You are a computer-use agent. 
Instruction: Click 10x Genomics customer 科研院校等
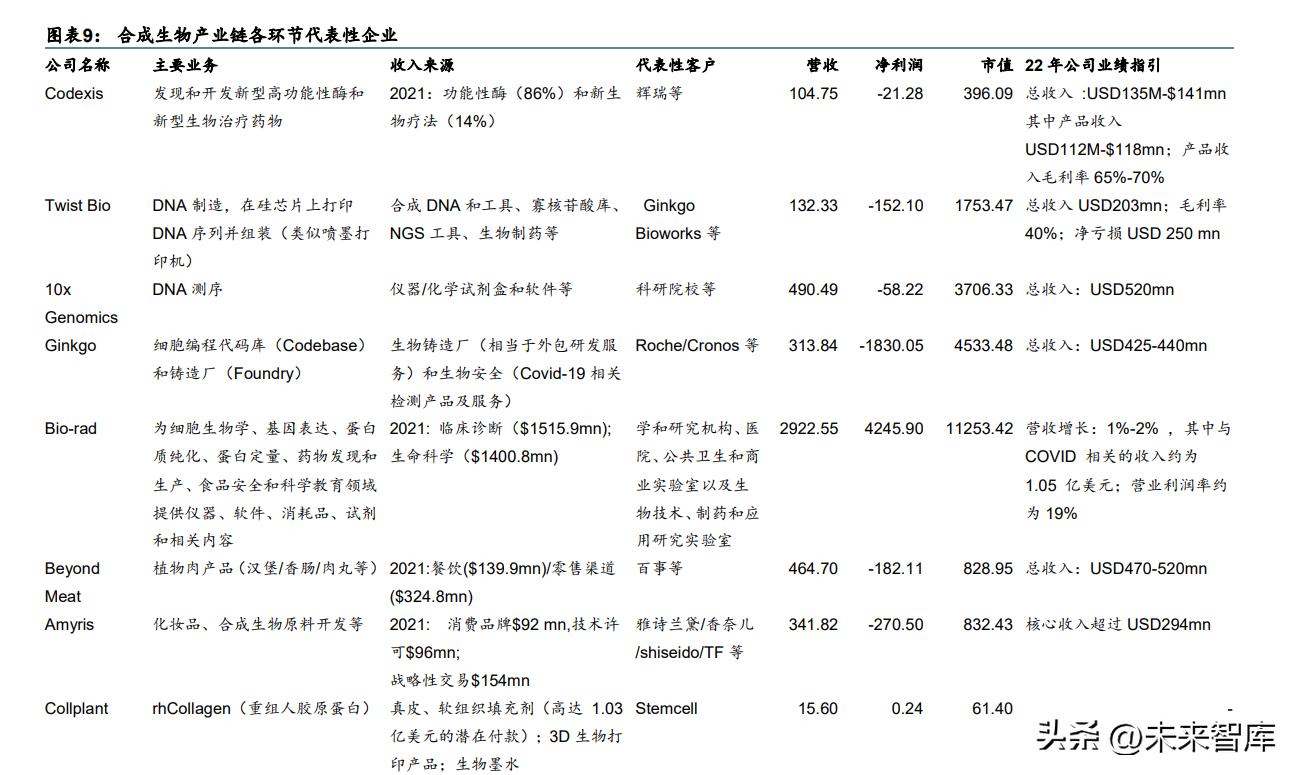(676, 289)
